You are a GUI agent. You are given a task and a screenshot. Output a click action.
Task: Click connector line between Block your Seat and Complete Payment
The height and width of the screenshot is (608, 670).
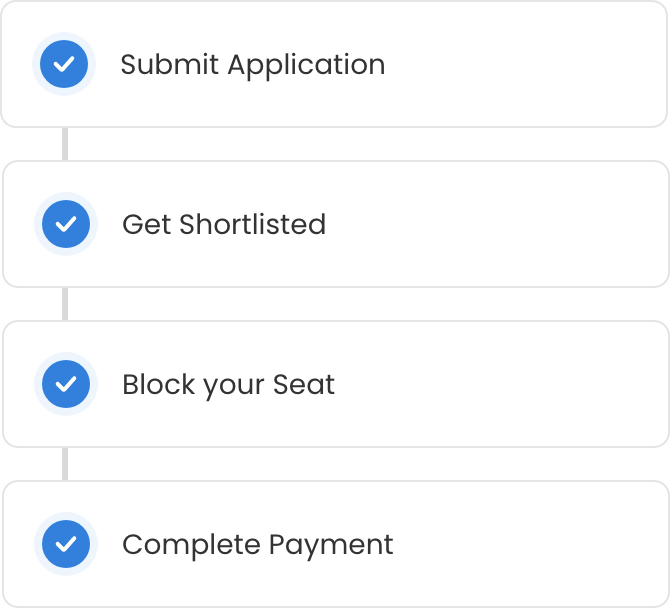click(x=65, y=464)
